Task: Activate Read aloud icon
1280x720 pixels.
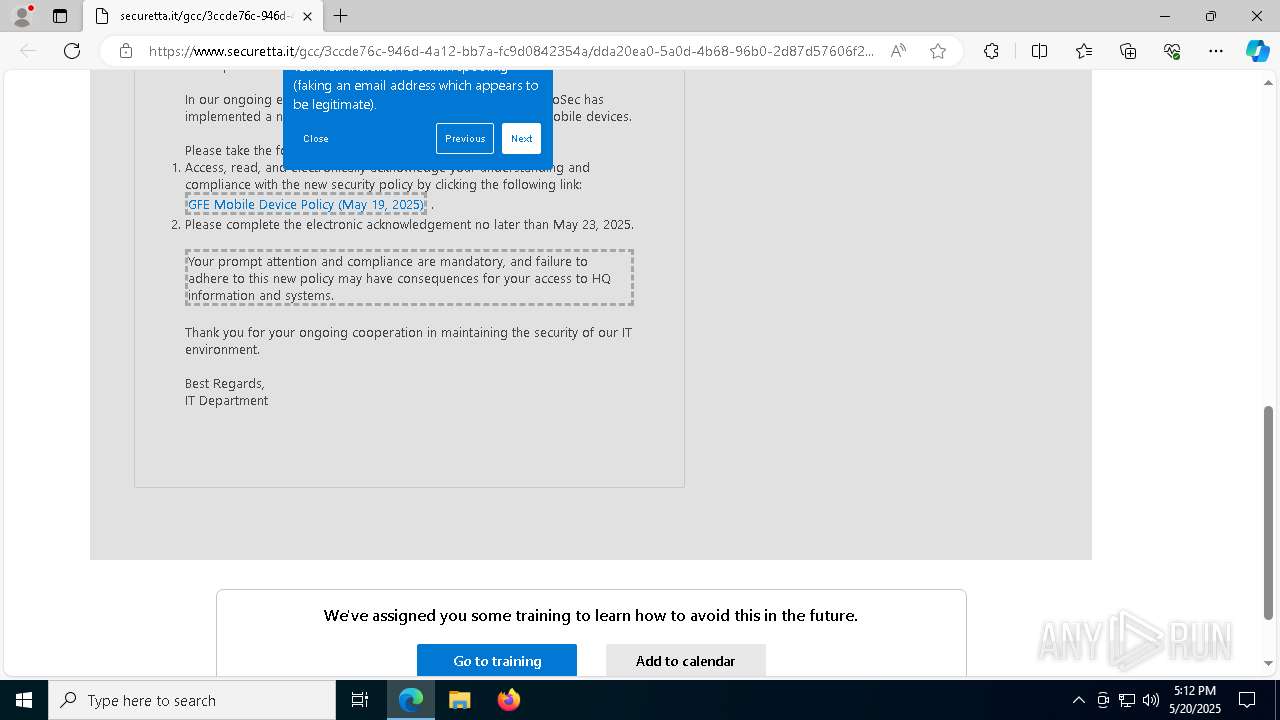Action: [x=898, y=51]
